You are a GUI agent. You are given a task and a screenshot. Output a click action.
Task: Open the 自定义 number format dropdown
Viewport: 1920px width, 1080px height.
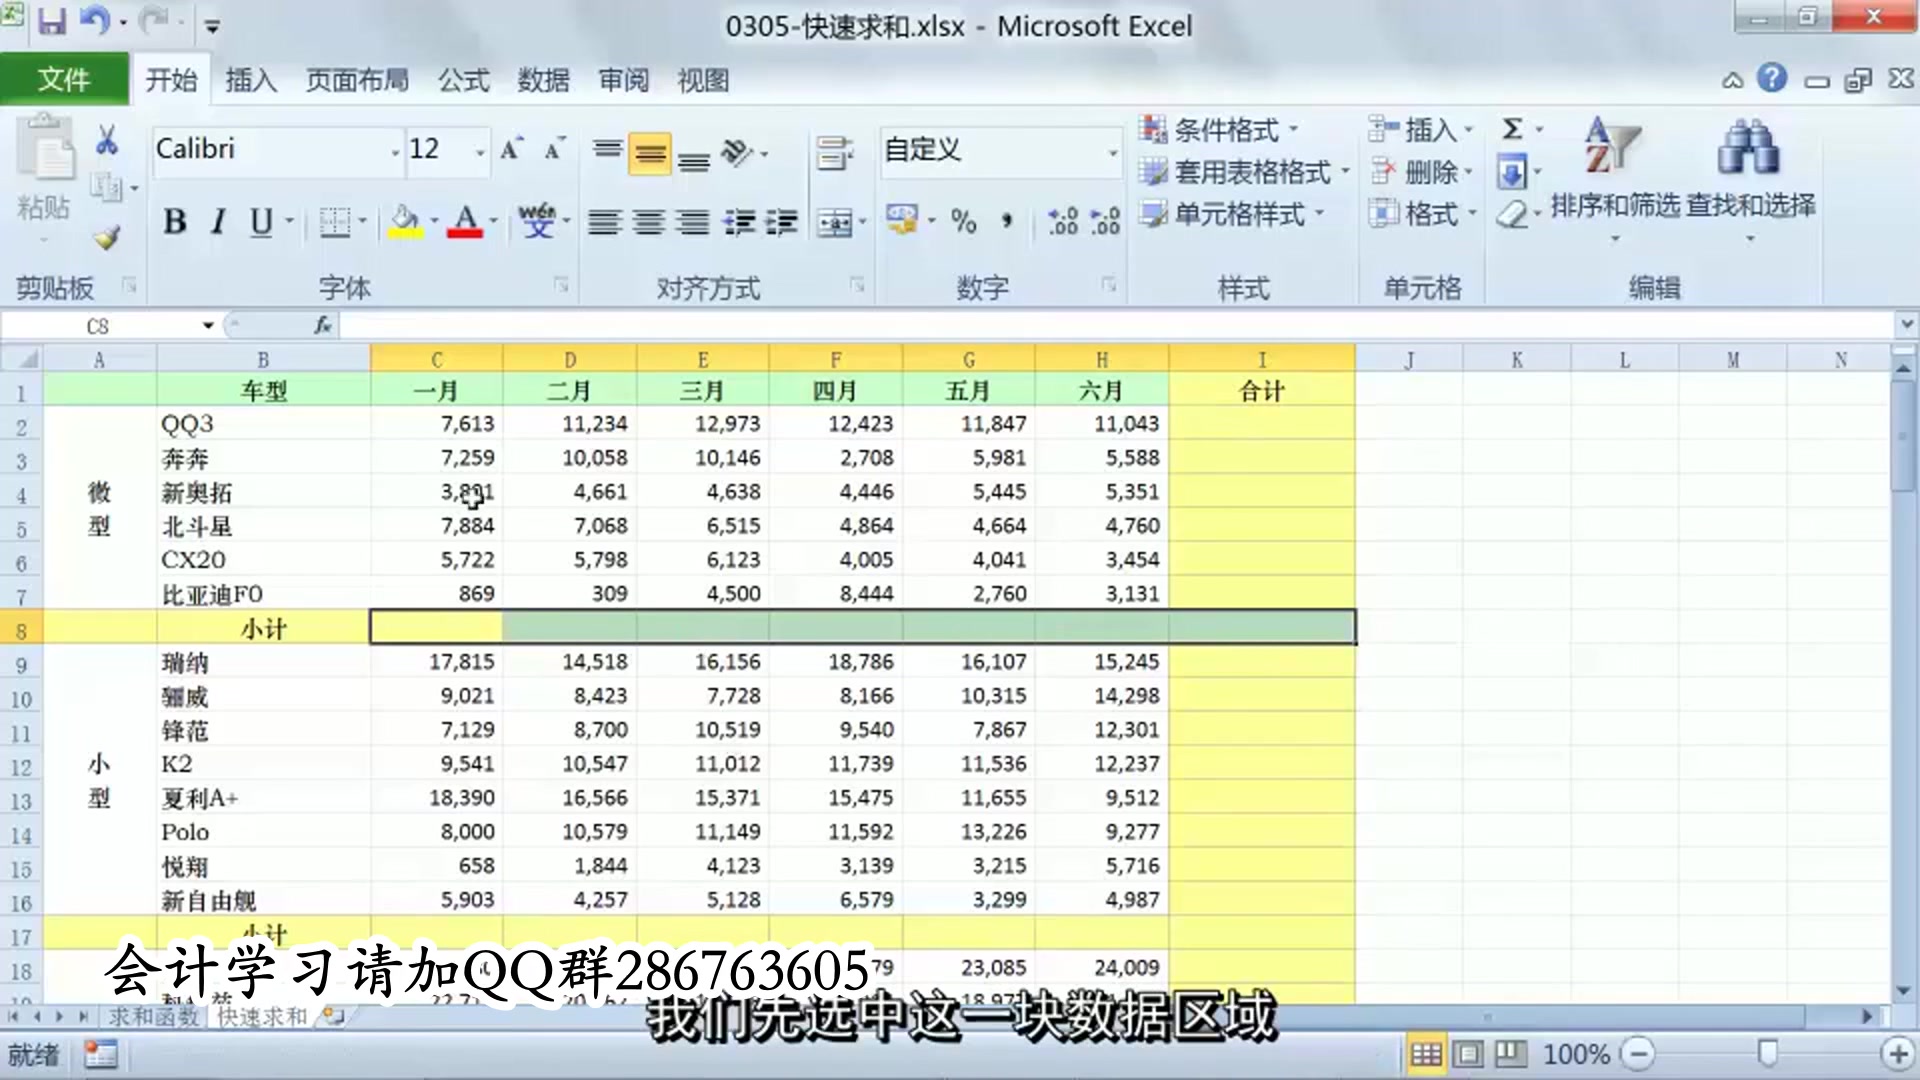pyautogui.click(x=1112, y=152)
